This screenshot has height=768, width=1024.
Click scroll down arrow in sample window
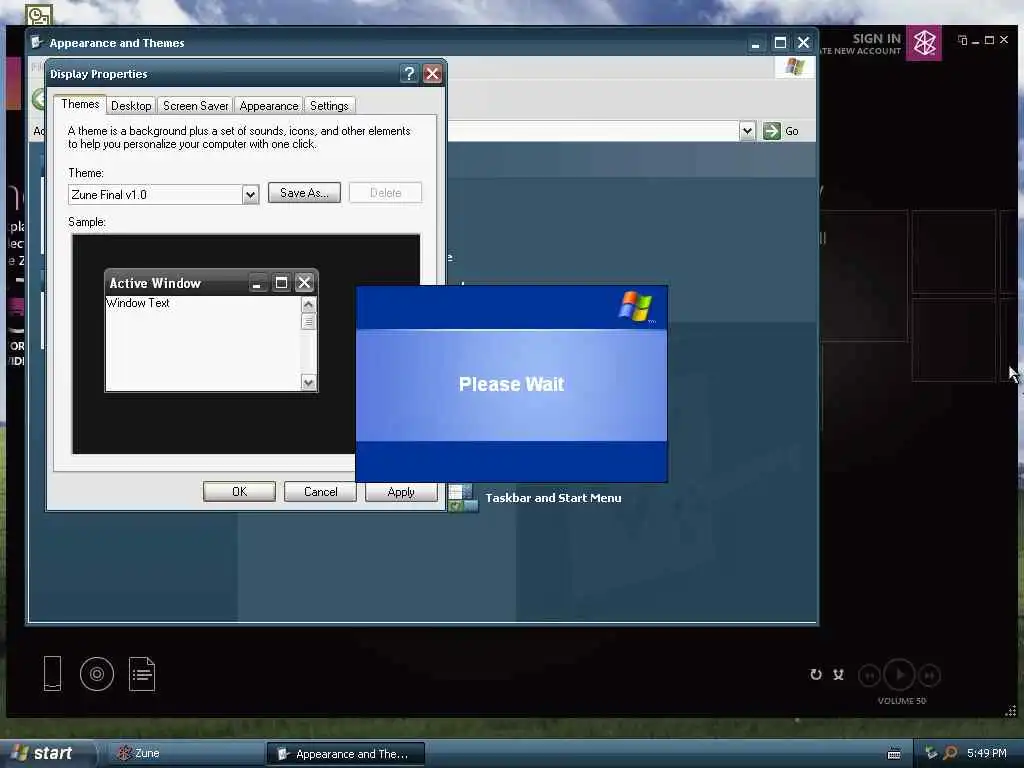coord(308,383)
